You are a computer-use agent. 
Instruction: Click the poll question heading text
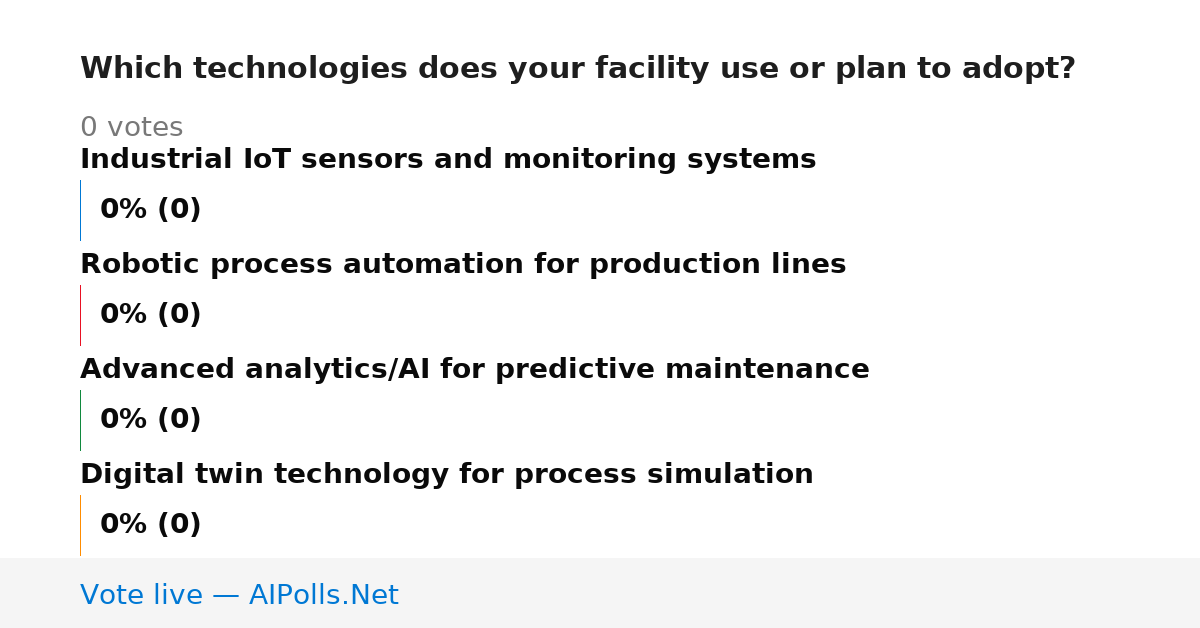pyautogui.click(x=578, y=69)
